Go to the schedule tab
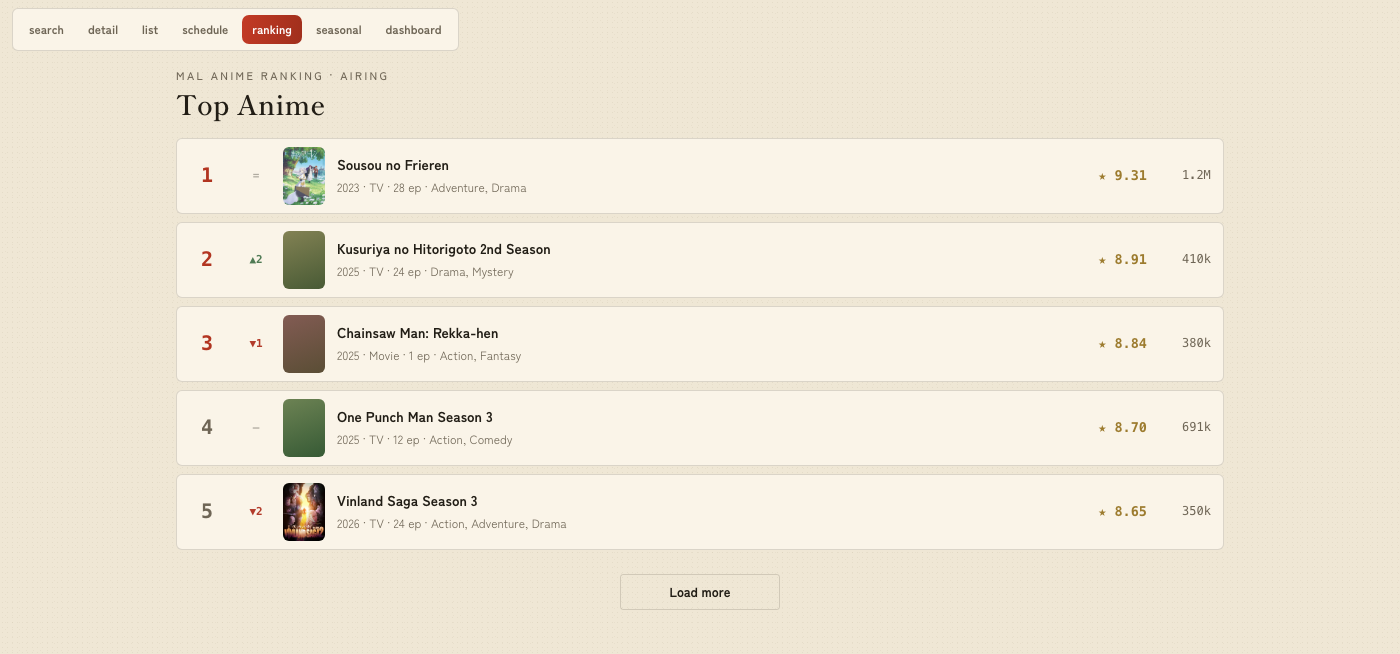The width and height of the screenshot is (1400, 654). 205,30
